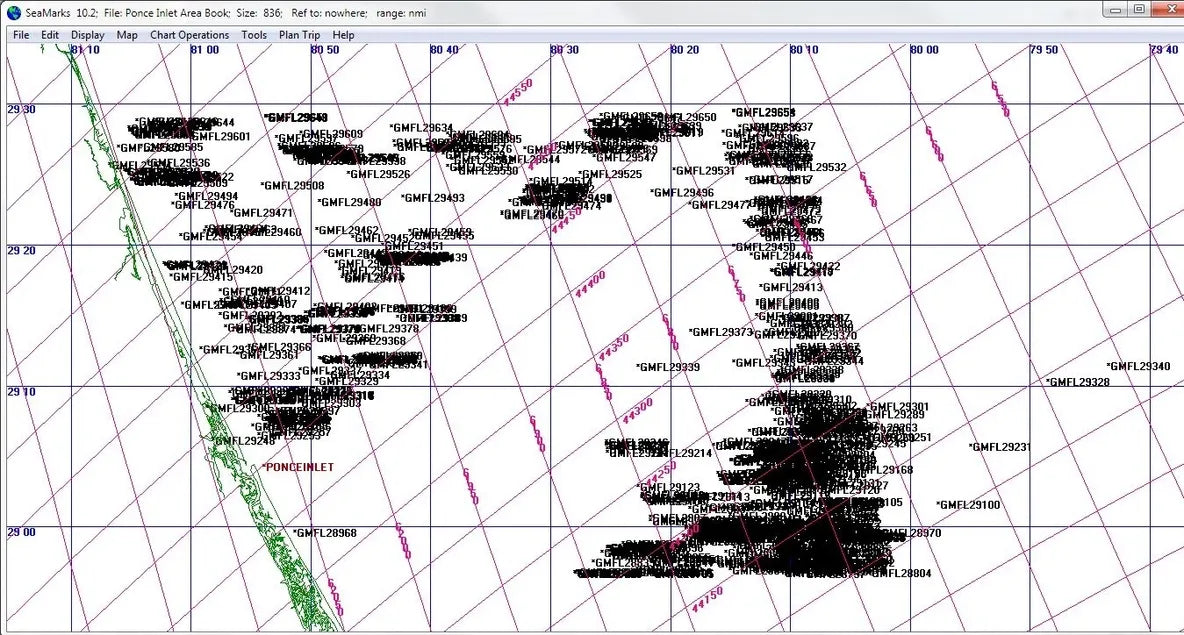Screen dimensions: 1184x635
Task: Click the 80 40 longitude label
Action: [x=444, y=50]
